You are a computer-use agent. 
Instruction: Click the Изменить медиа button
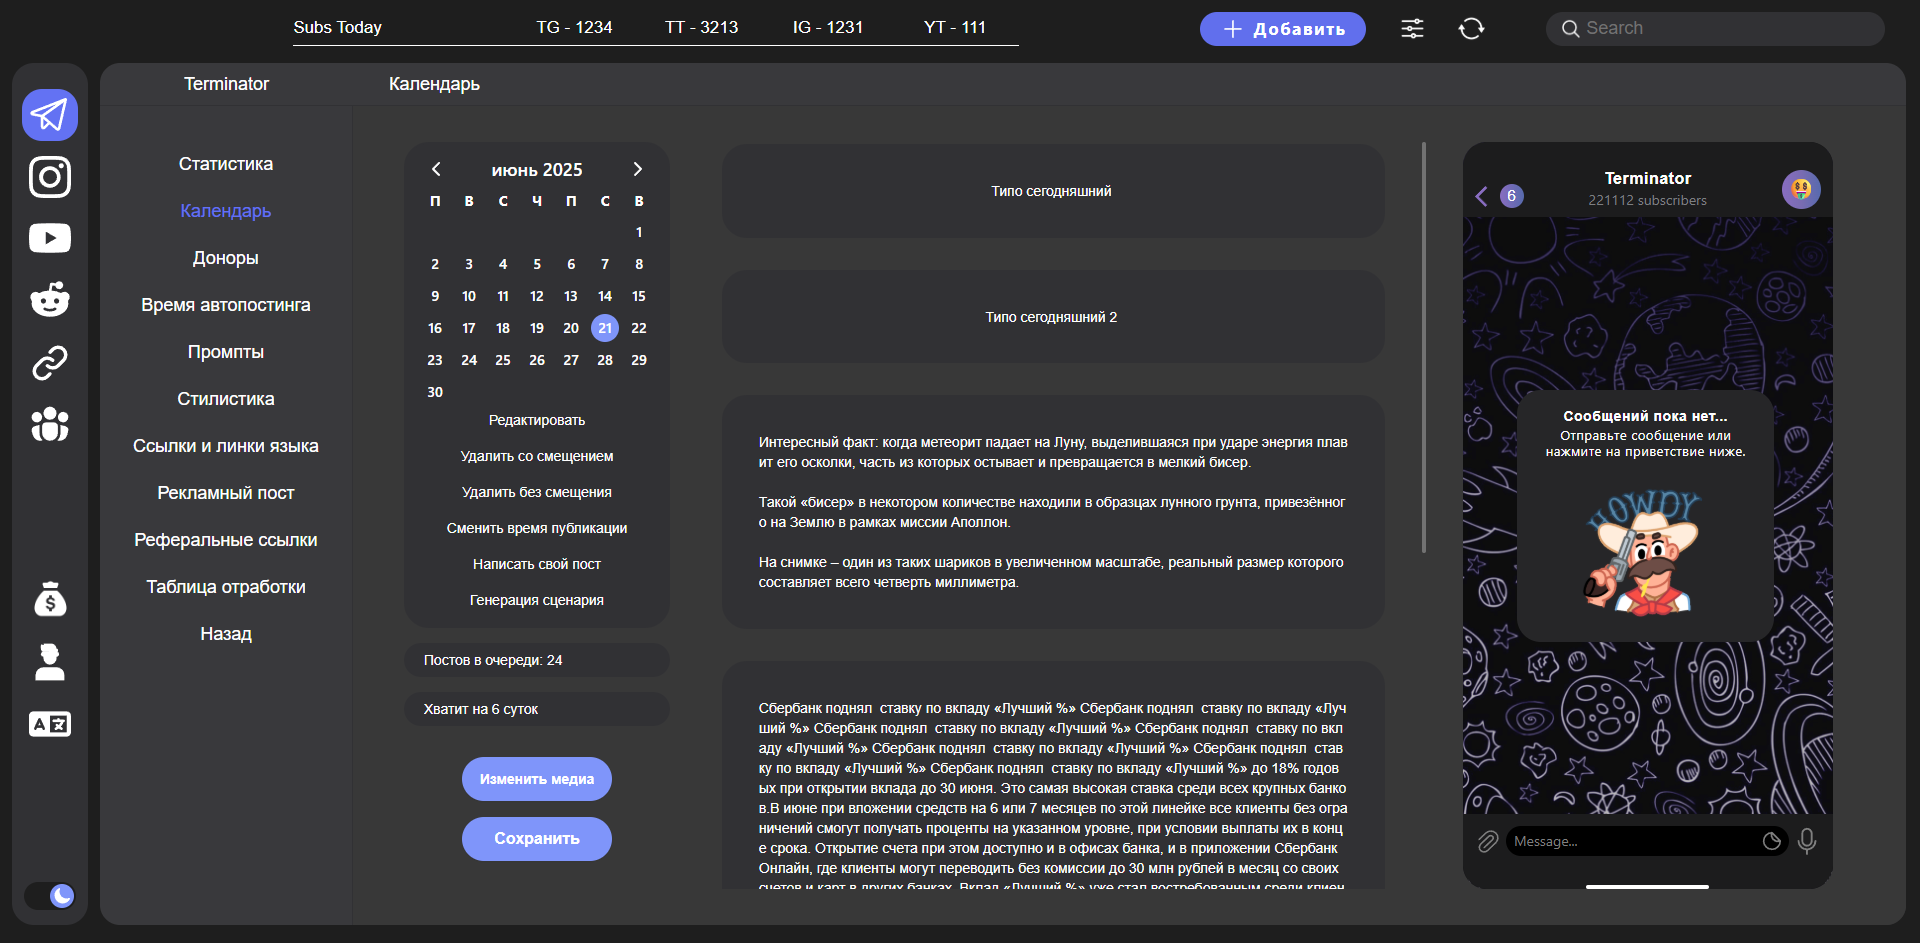click(537, 779)
